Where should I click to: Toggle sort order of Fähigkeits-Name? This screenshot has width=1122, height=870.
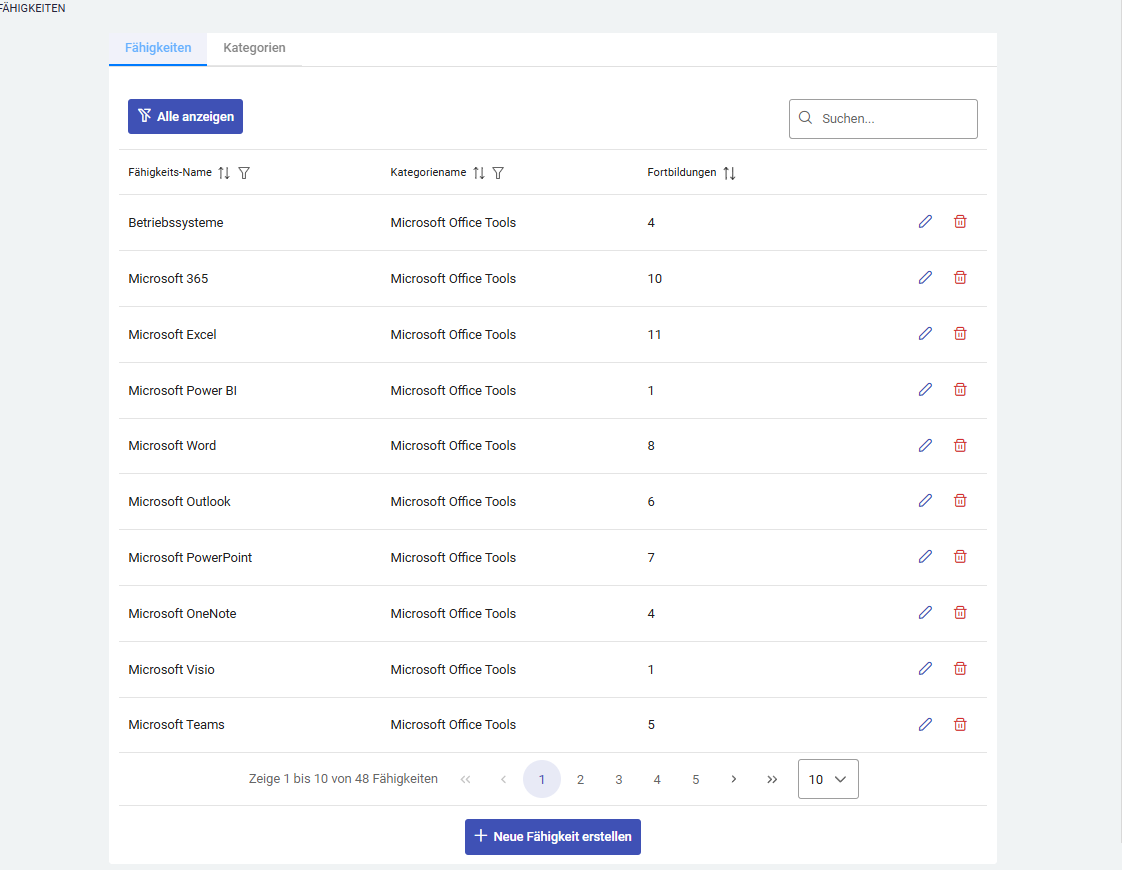[x=224, y=173]
